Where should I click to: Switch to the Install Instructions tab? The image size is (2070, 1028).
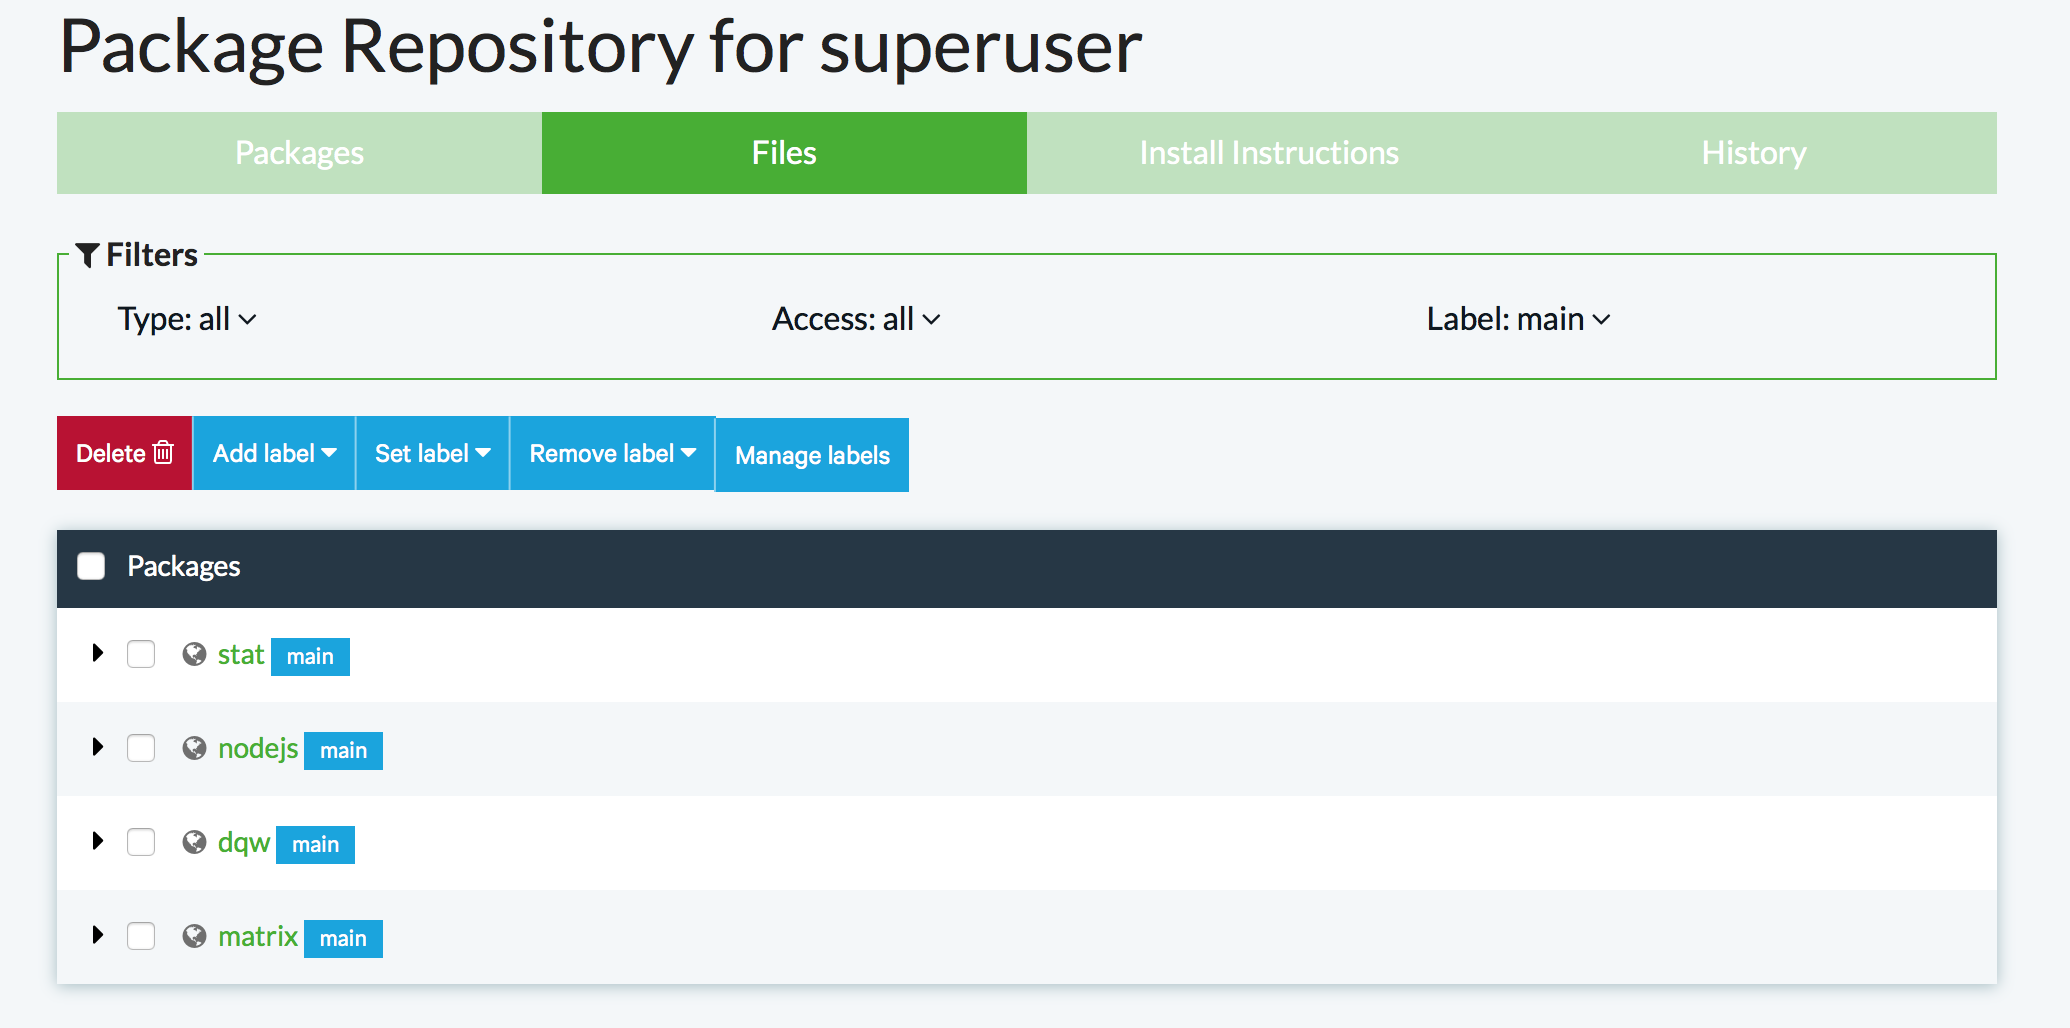1268,153
